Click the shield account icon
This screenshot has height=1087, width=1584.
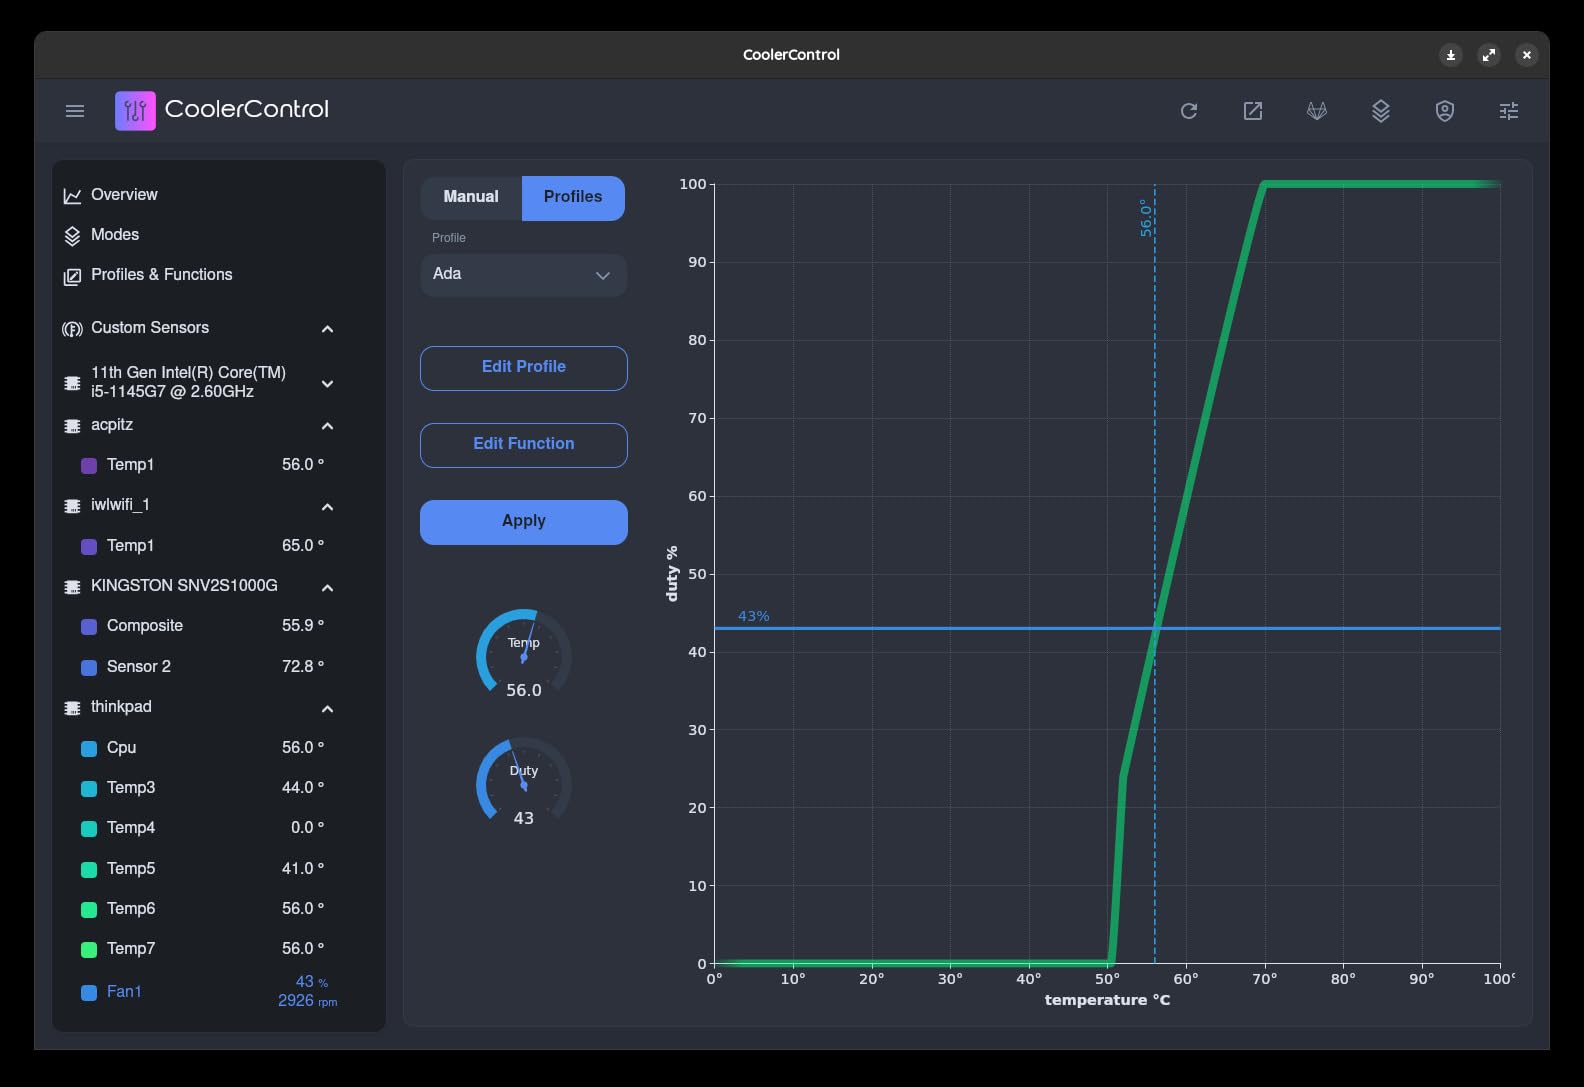point(1444,111)
